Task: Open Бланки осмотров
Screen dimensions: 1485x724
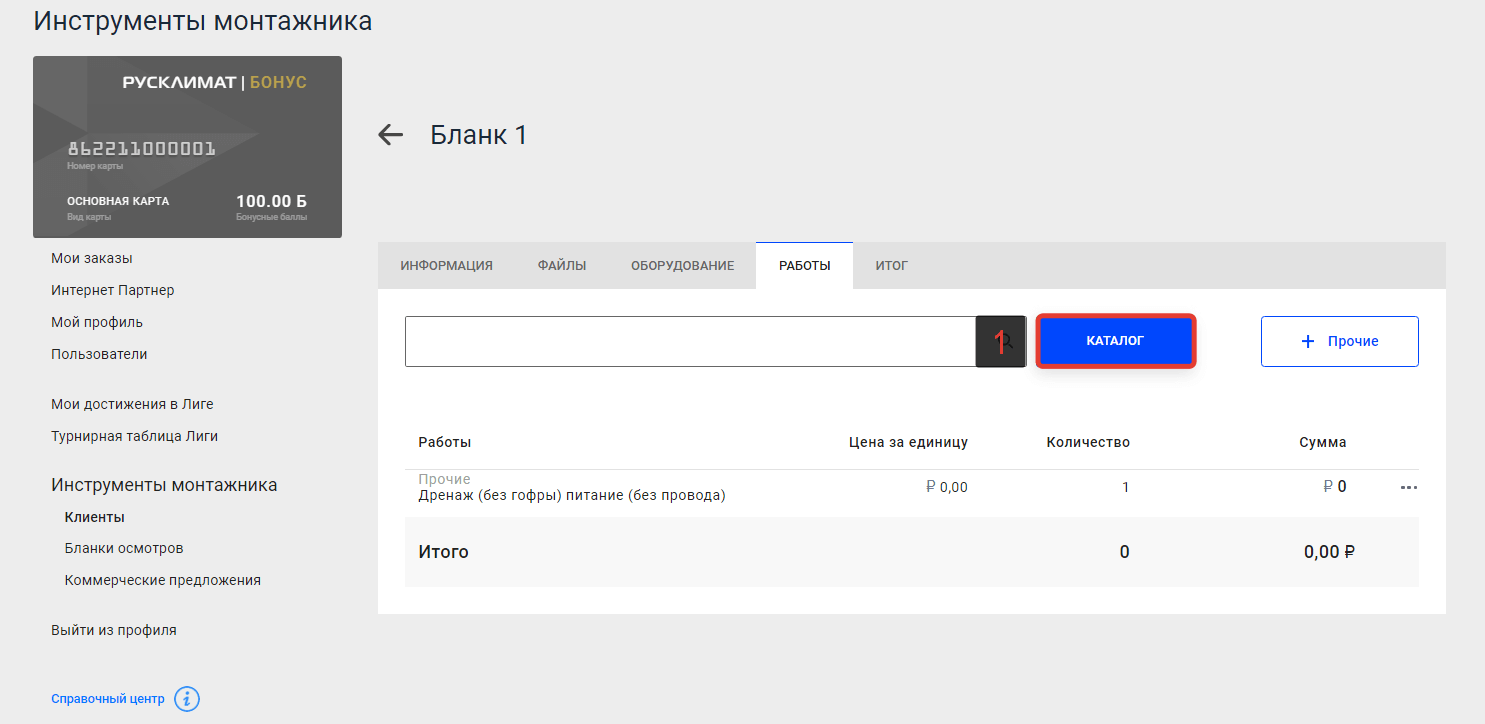Action: click(x=124, y=548)
